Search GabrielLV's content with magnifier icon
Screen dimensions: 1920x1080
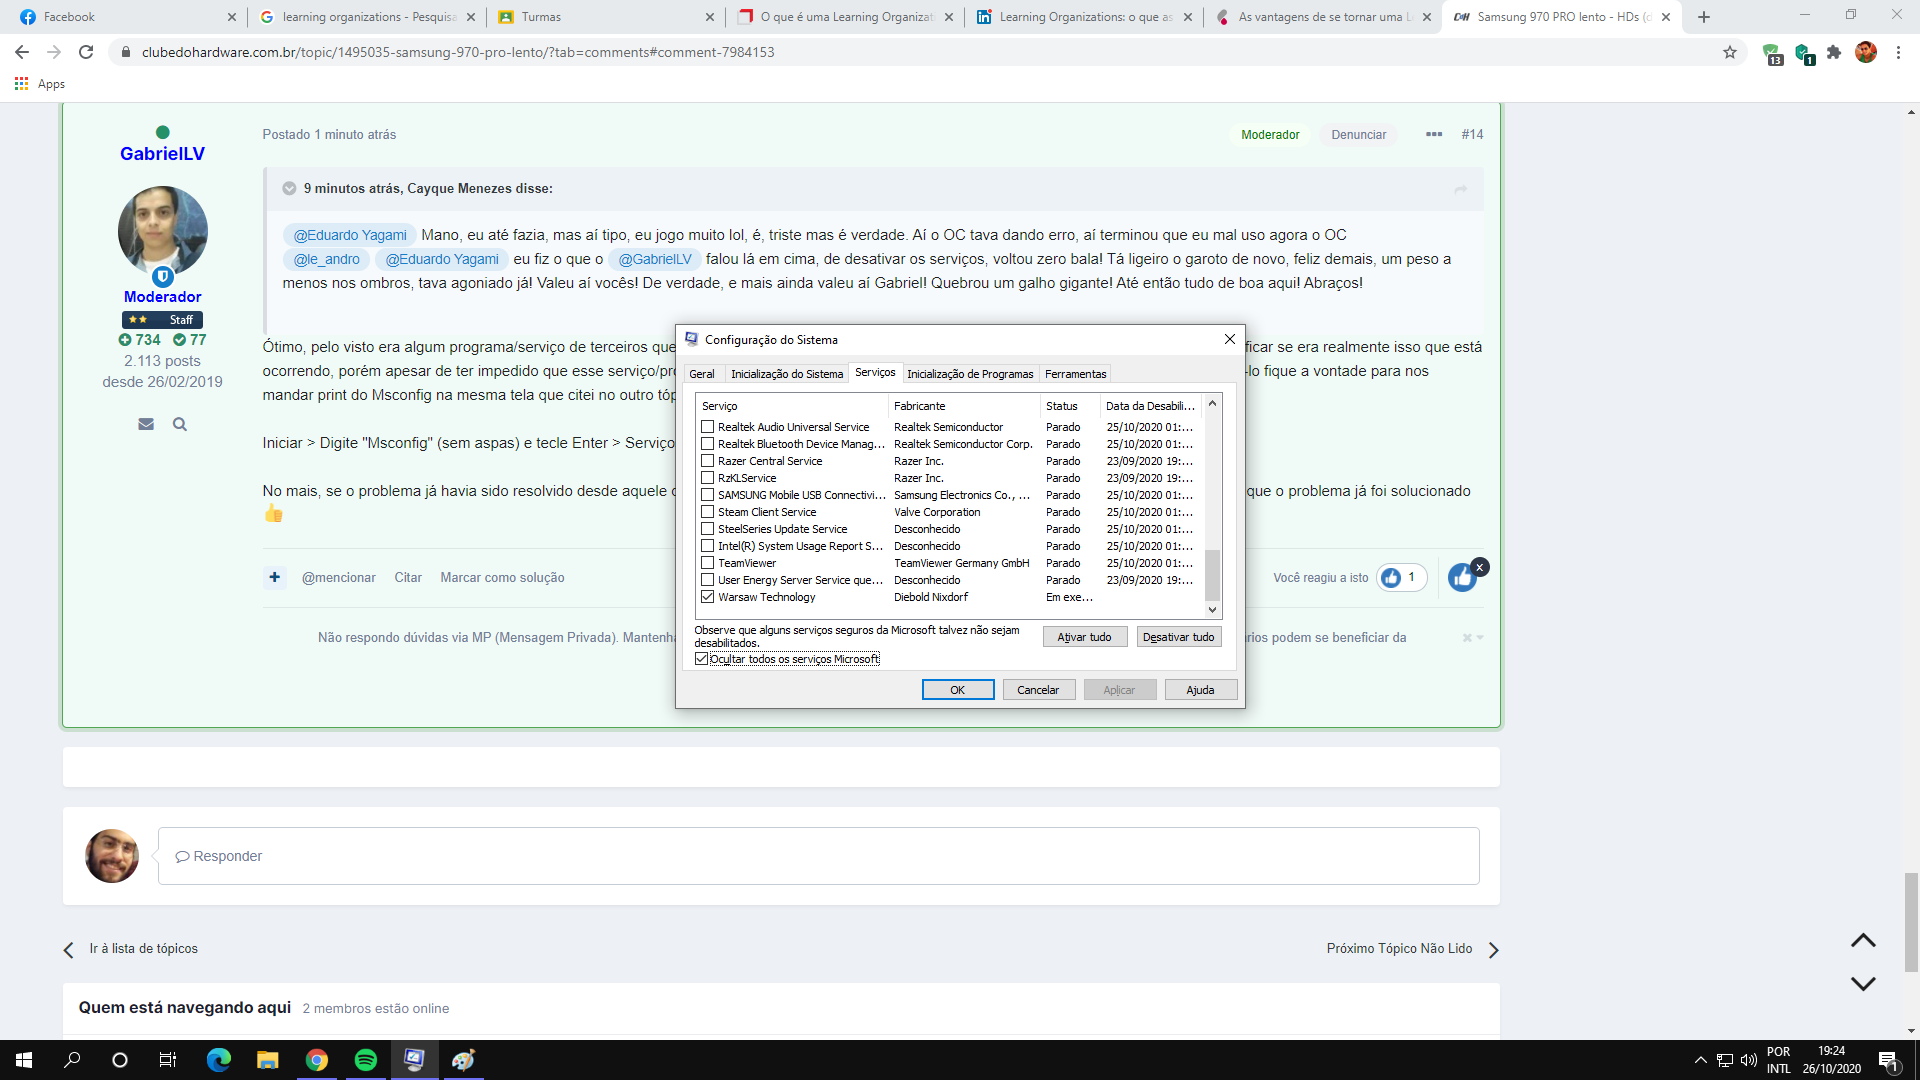click(180, 424)
